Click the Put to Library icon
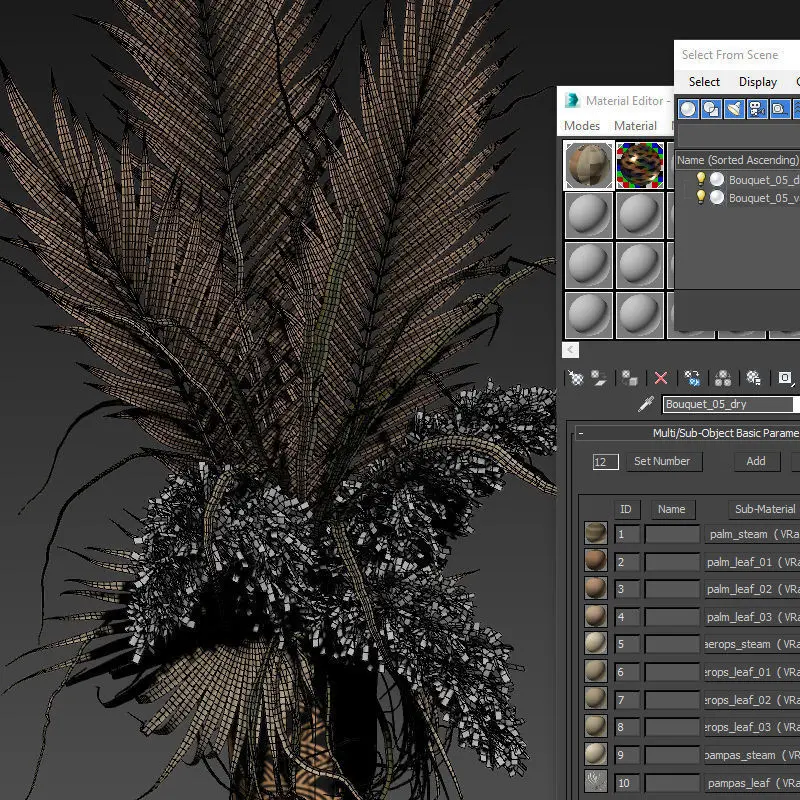 [753, 378]
